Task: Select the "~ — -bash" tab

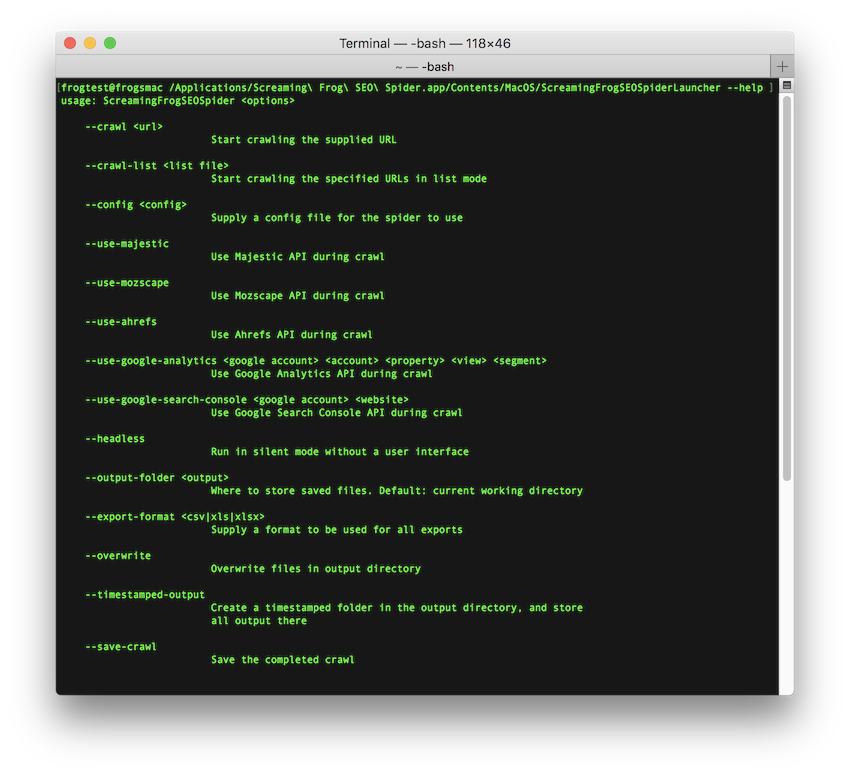Action: click(x=424, y=66)
